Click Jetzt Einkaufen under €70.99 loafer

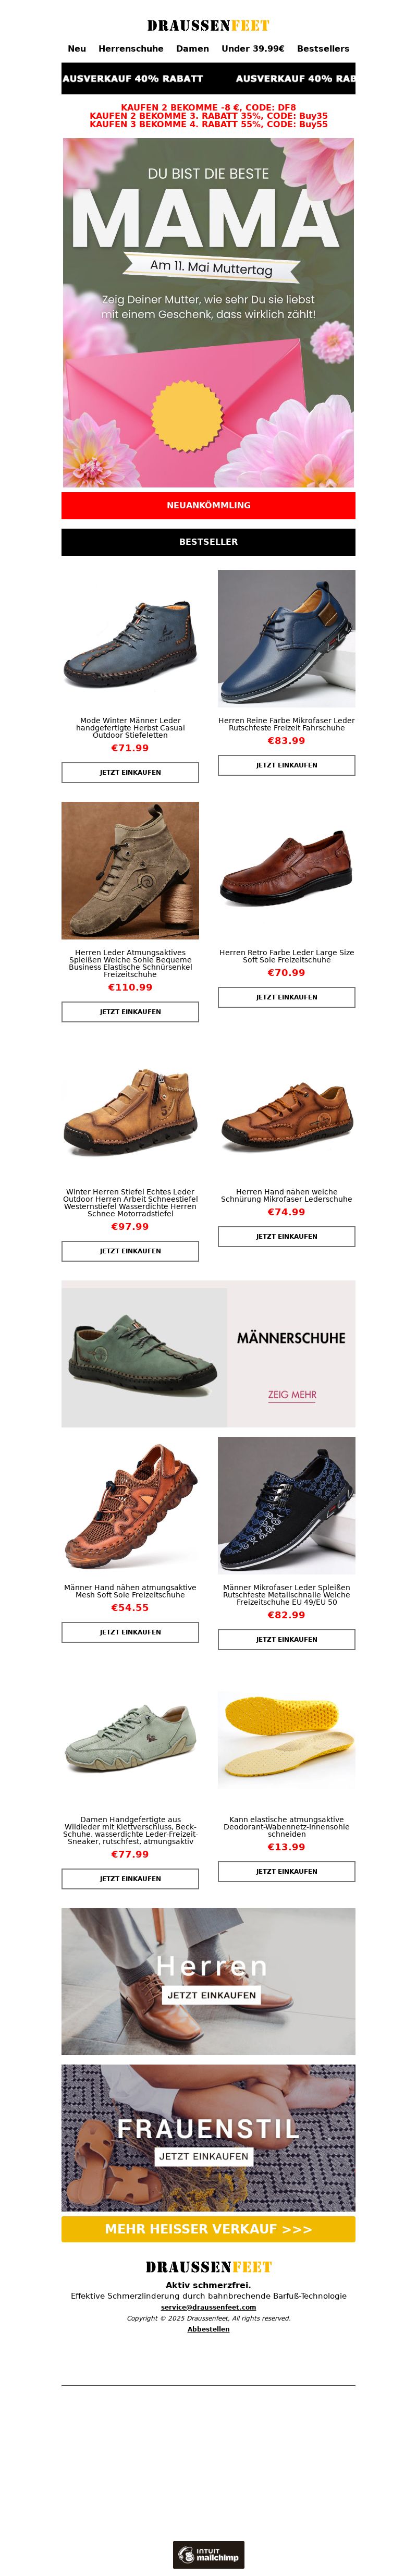click(286, 997)
